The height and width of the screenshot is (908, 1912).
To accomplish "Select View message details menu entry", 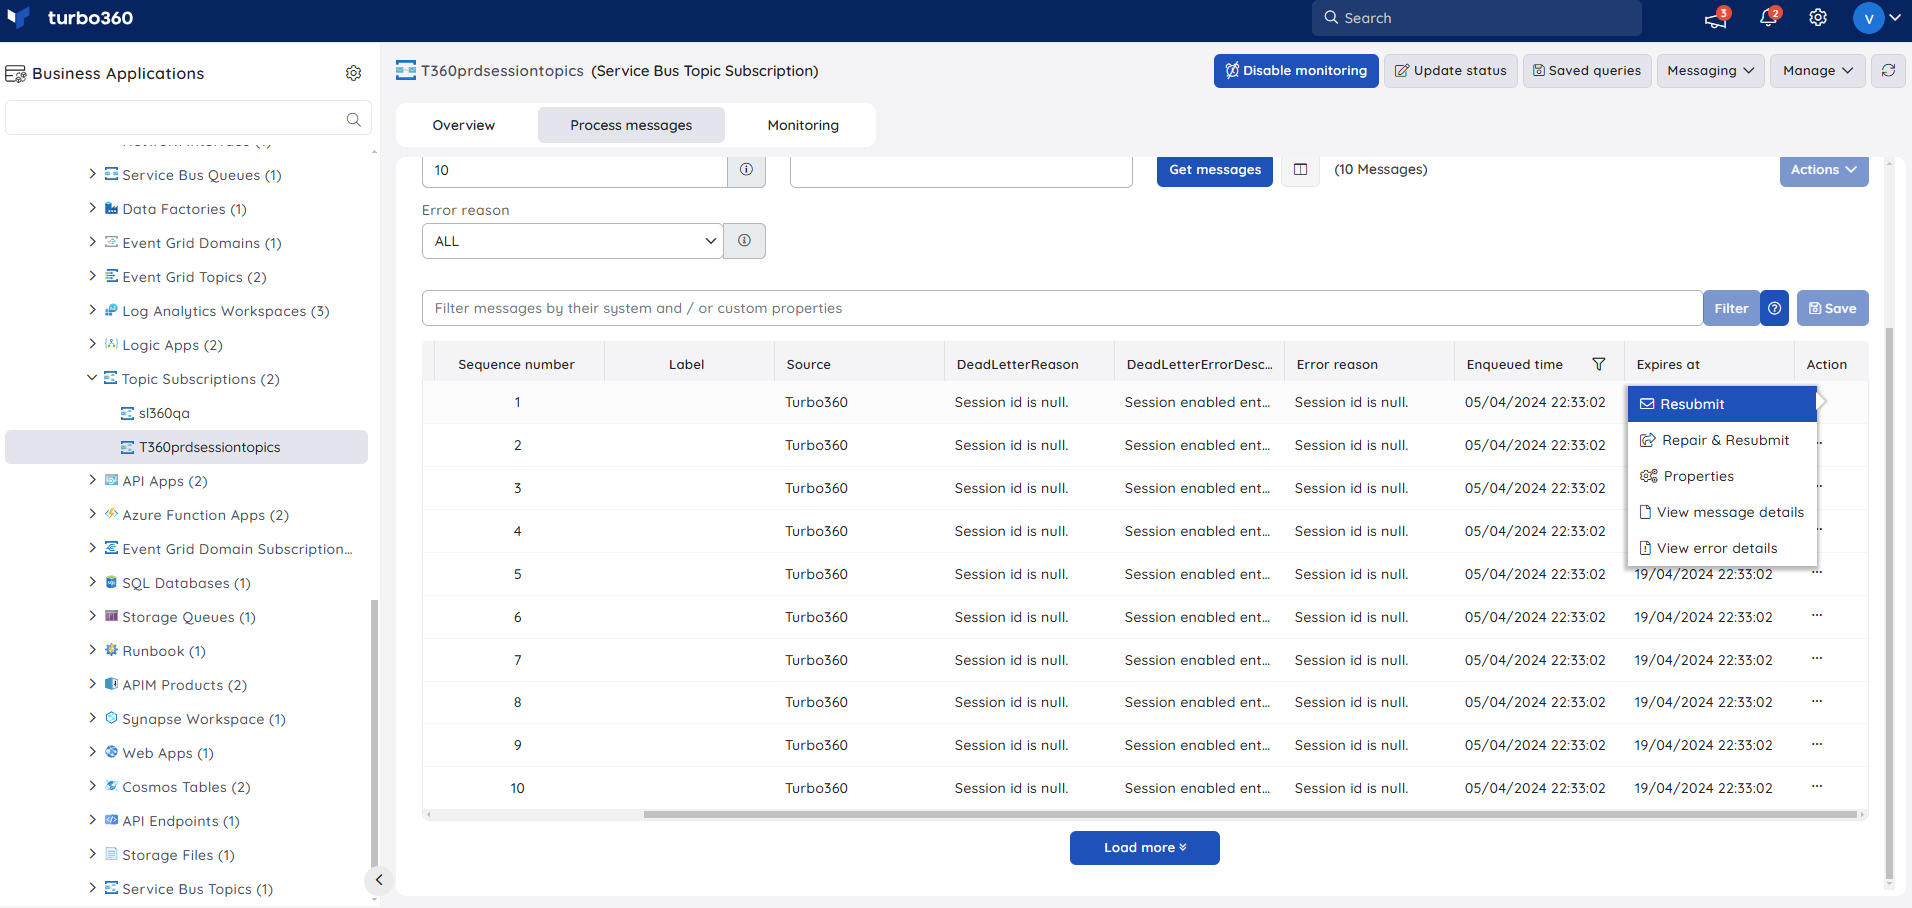I will 1722,512.
